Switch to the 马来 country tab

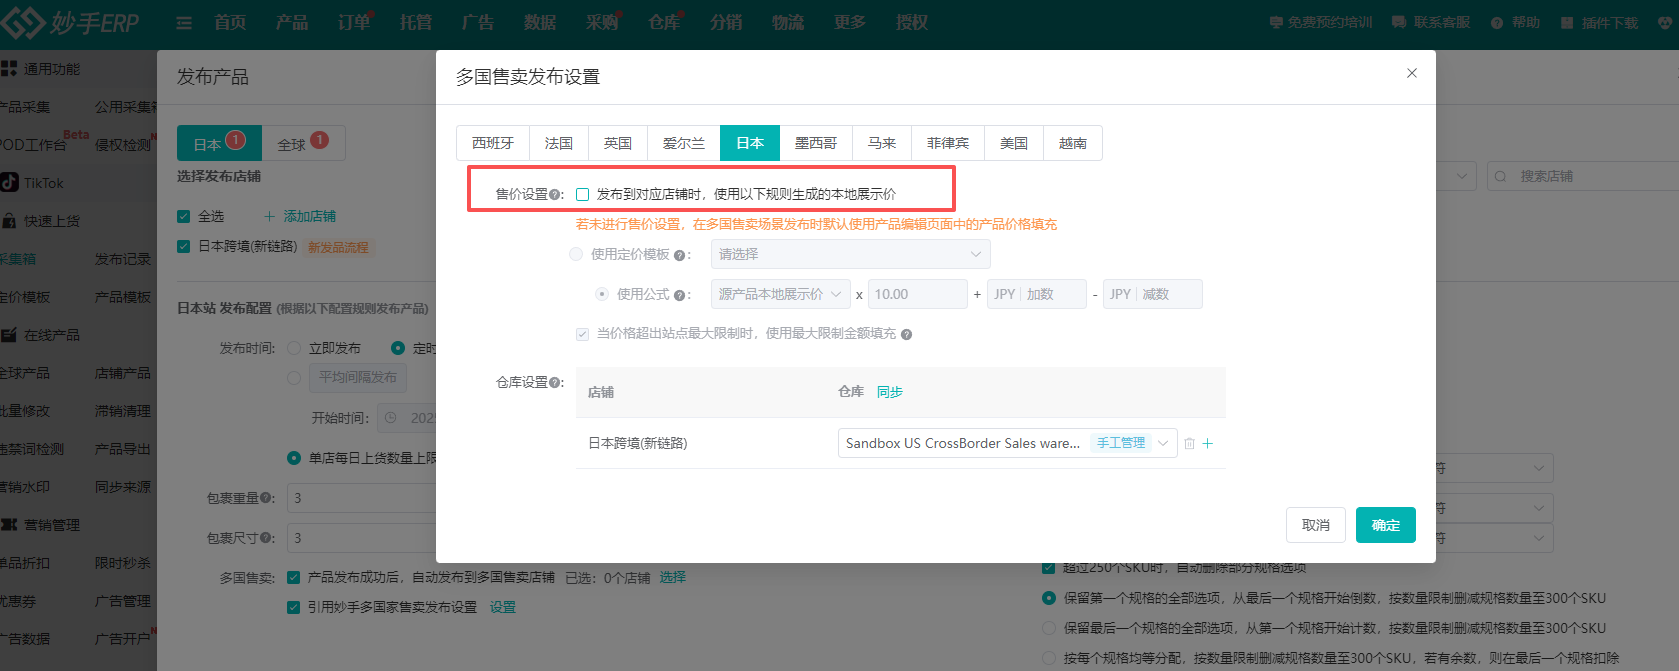[882, 144]
